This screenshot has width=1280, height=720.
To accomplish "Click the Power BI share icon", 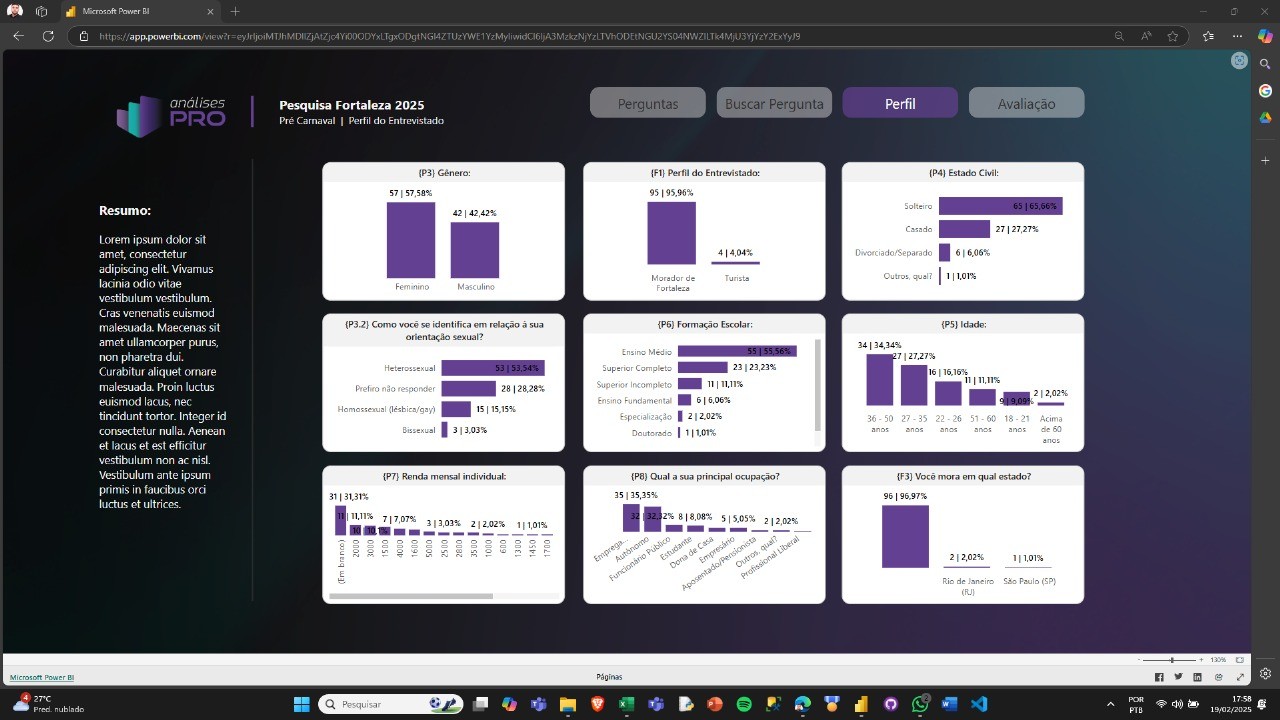I will click(x=1219, y=677).
